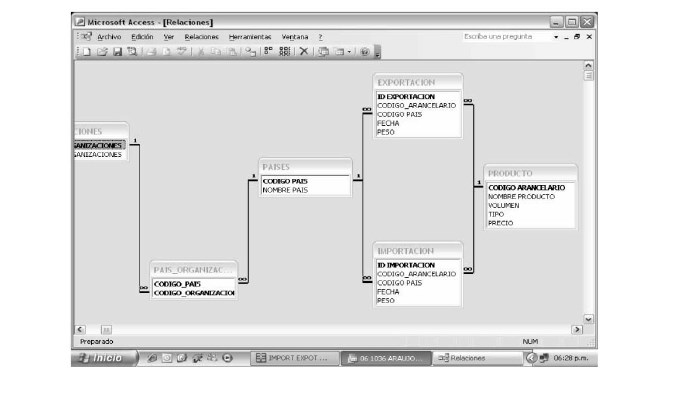
Task: Expand the help question box dropdown arrow
Action: pyautogui.click(x=556, y=36)
